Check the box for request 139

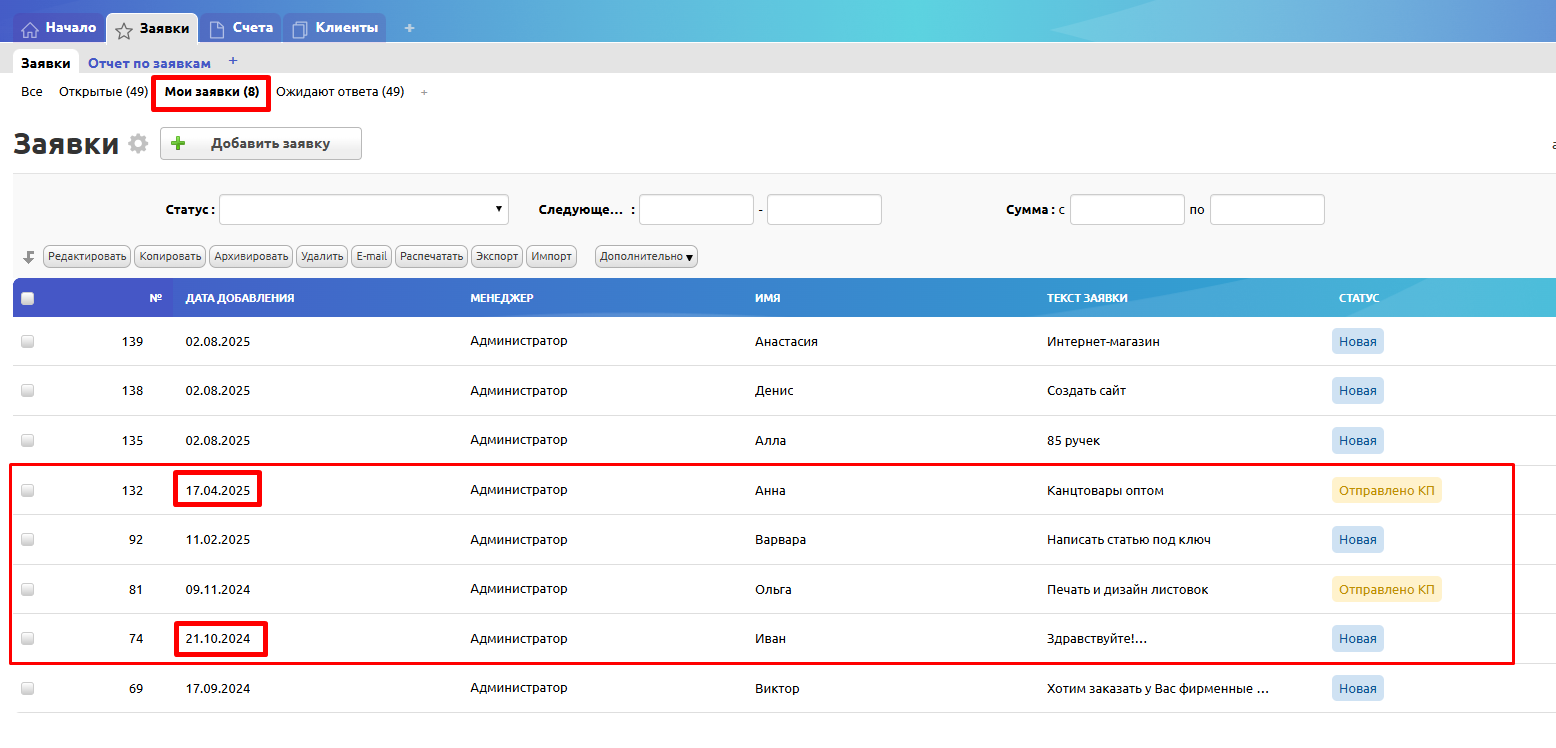28,341
